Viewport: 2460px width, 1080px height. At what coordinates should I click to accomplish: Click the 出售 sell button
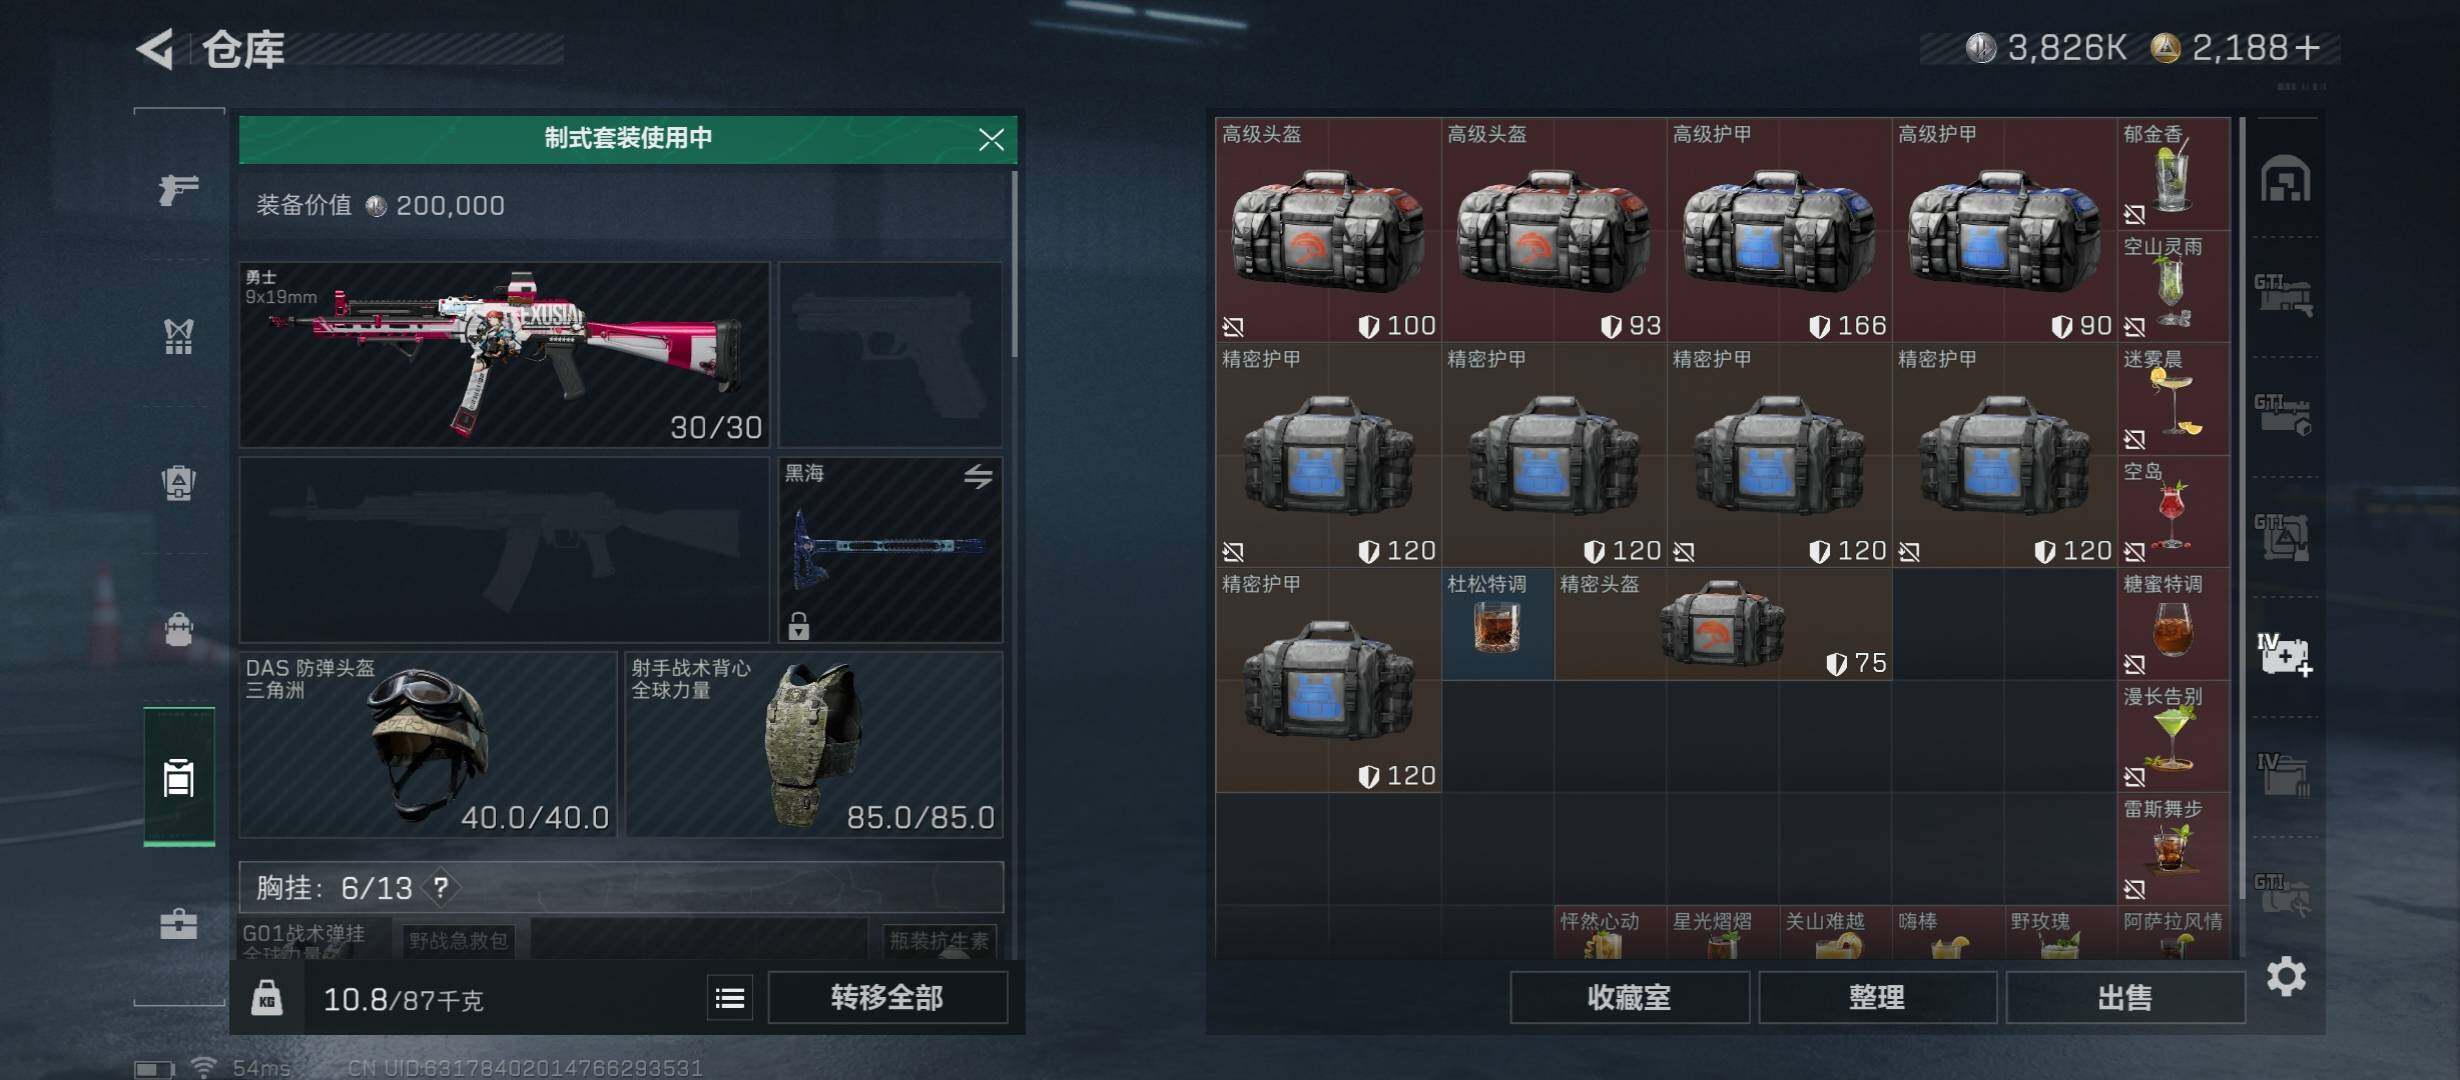(x=2125, y=998)
